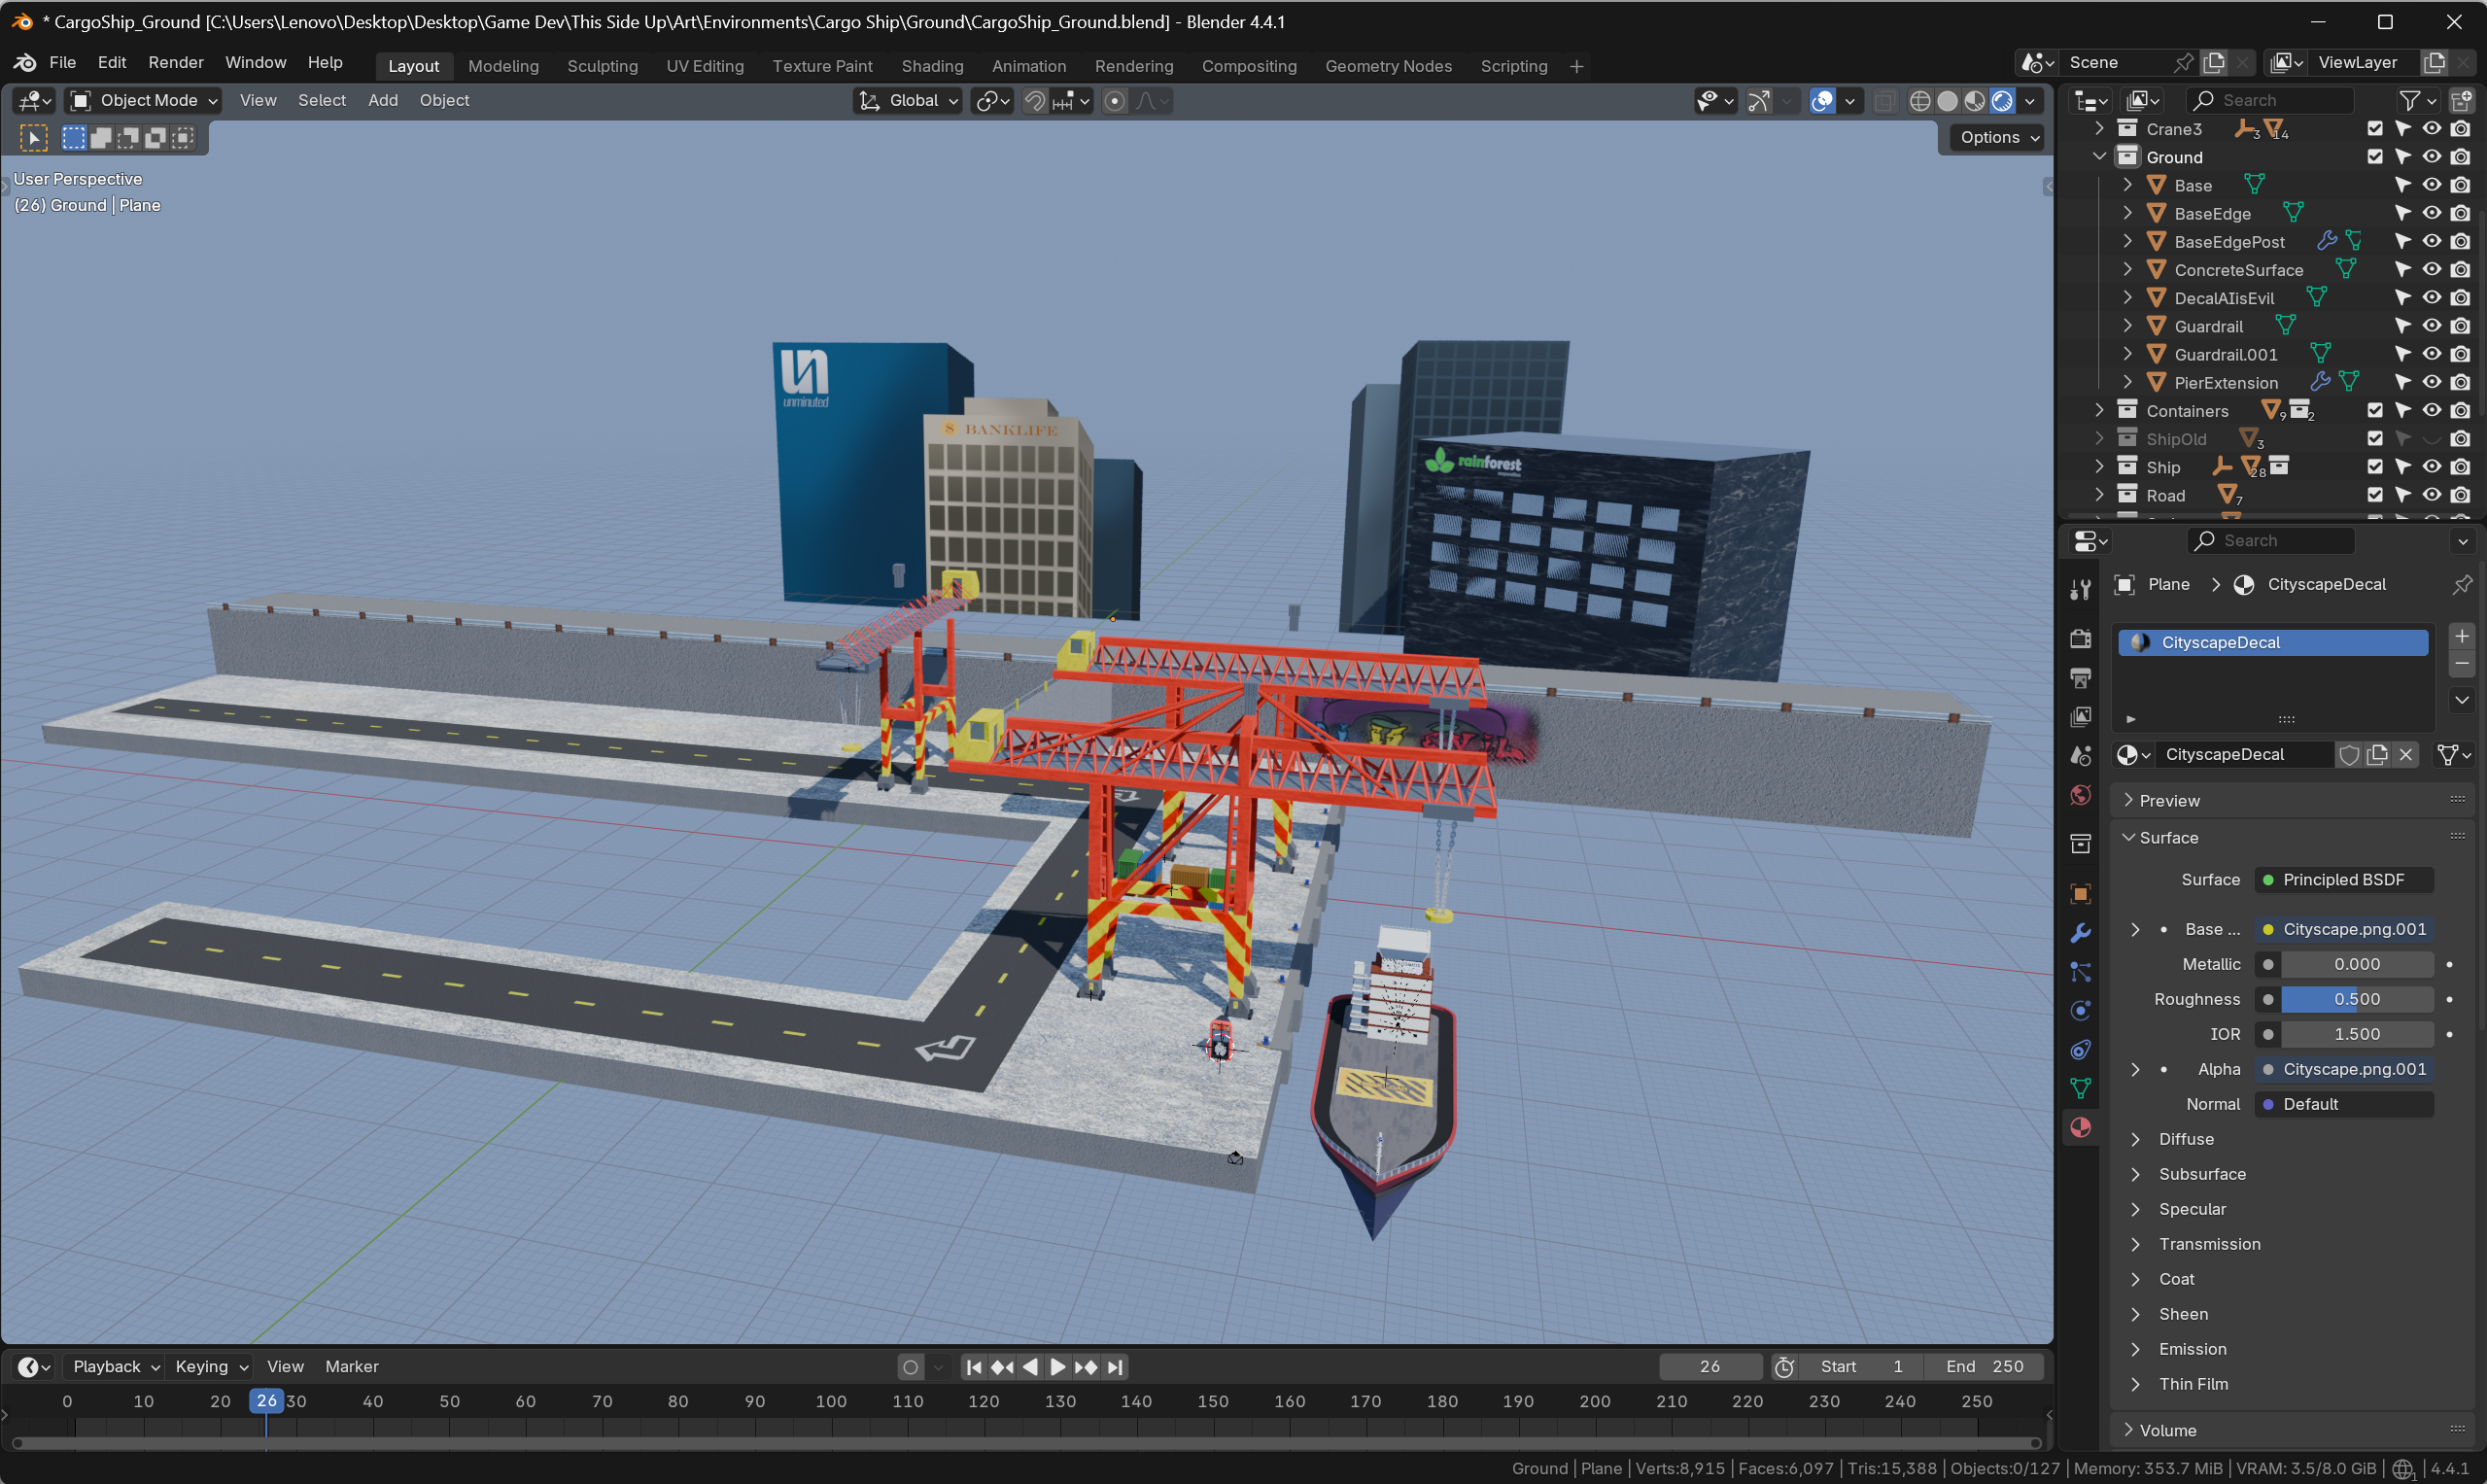2487x1484 pixels.
Task: Open the Object Mode dropdown
Action: (143, 100)
